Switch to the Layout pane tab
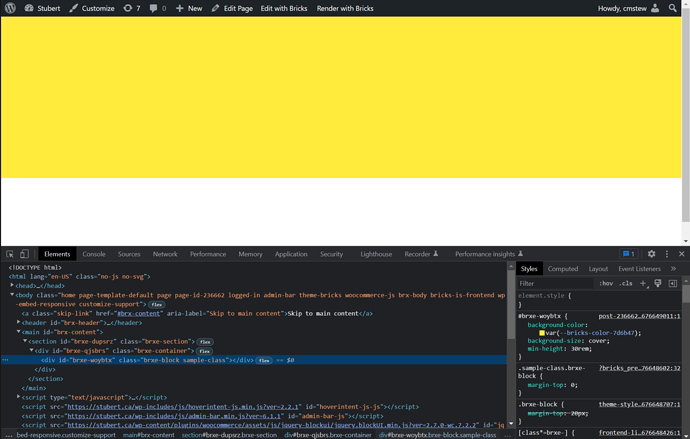 coord(598,269)
